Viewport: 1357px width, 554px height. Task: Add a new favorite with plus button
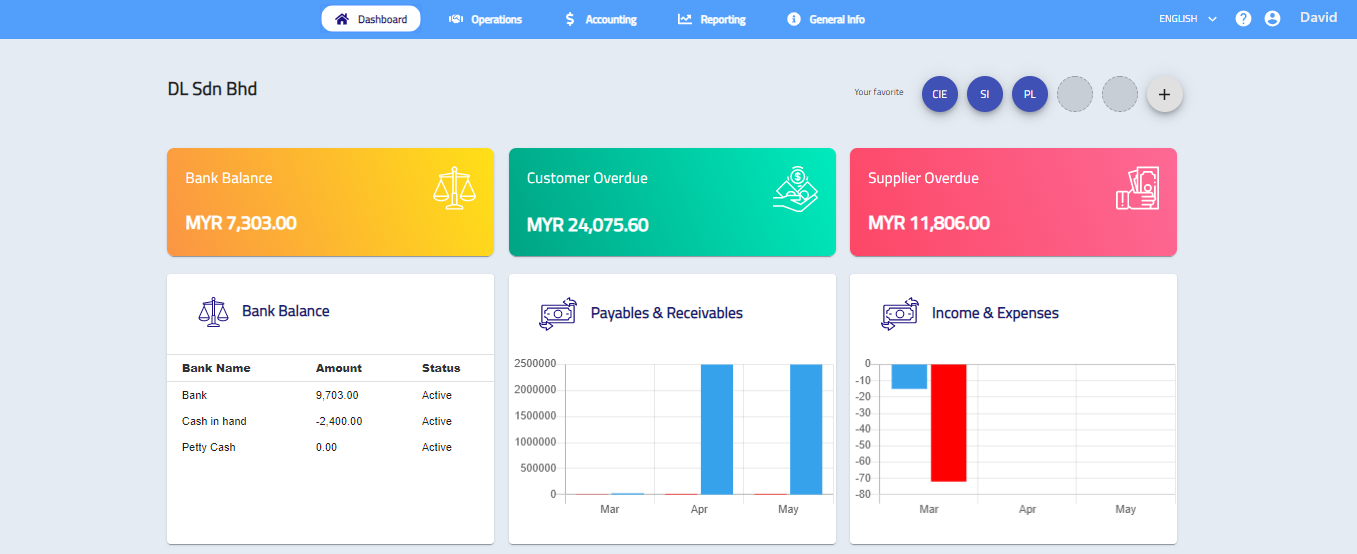pyautogui.click(x=1164, y=94)
